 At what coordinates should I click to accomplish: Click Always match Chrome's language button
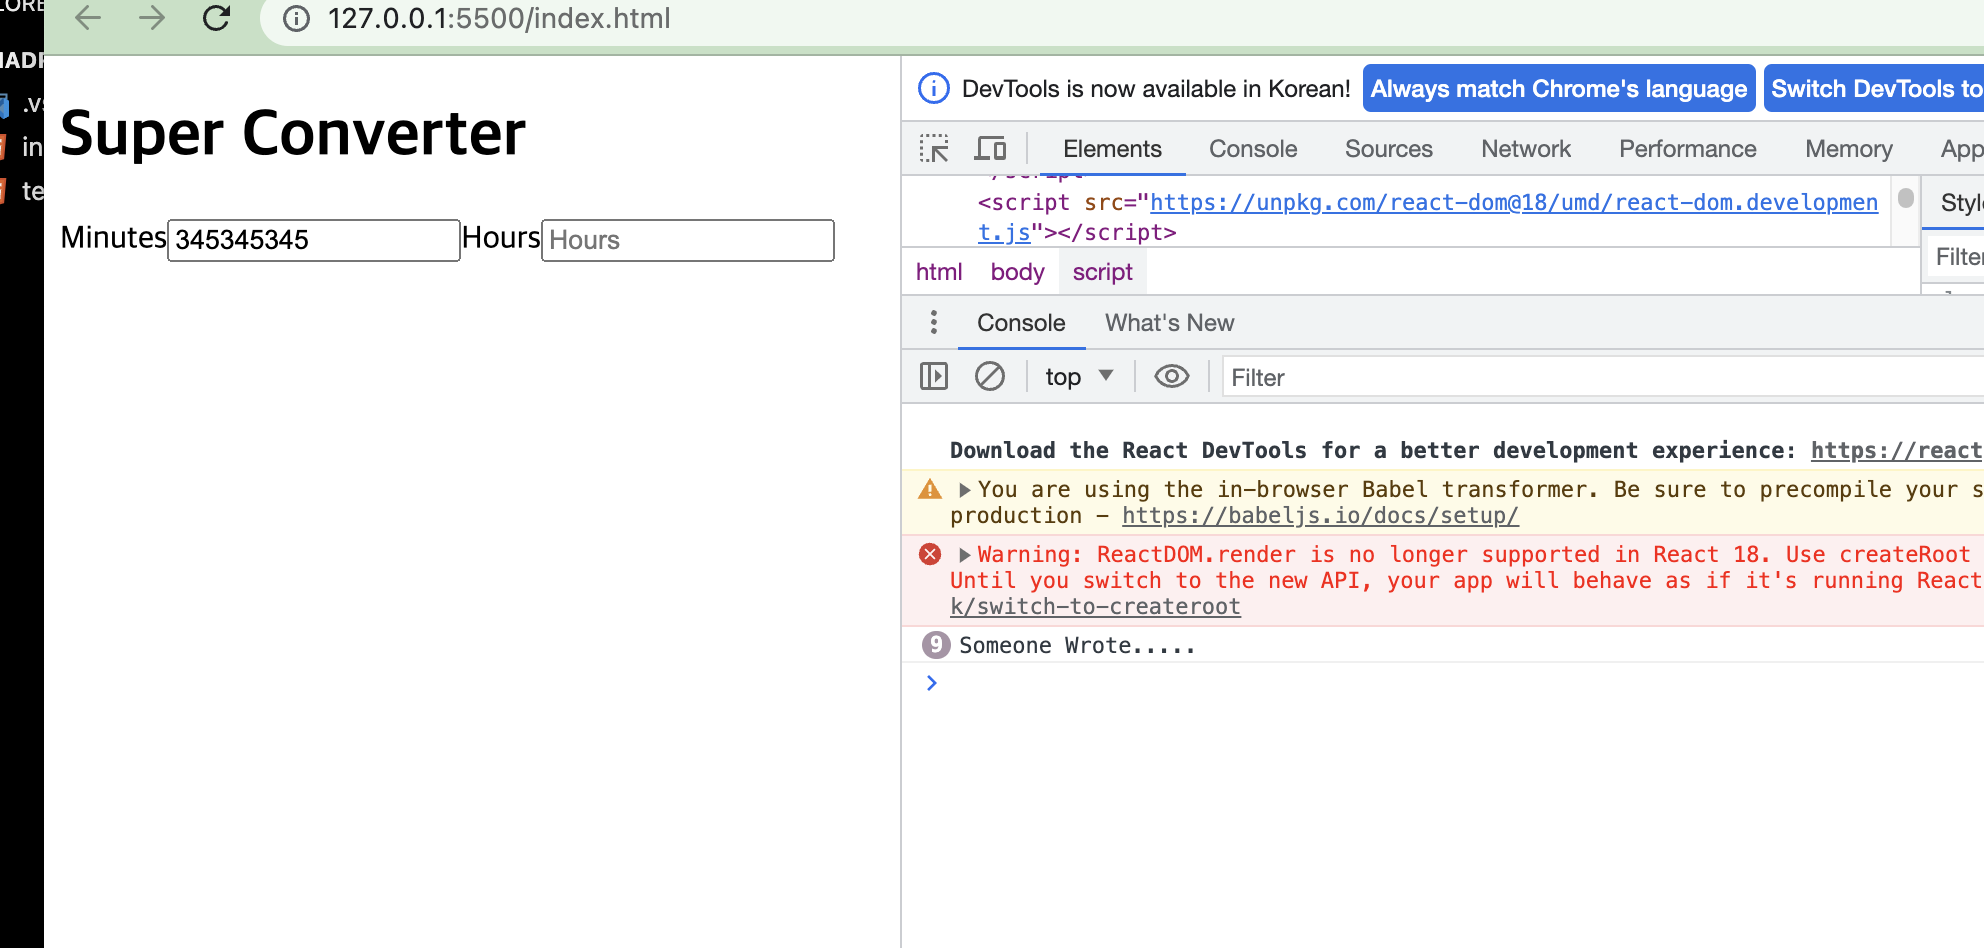click(x=1559, y=89)
